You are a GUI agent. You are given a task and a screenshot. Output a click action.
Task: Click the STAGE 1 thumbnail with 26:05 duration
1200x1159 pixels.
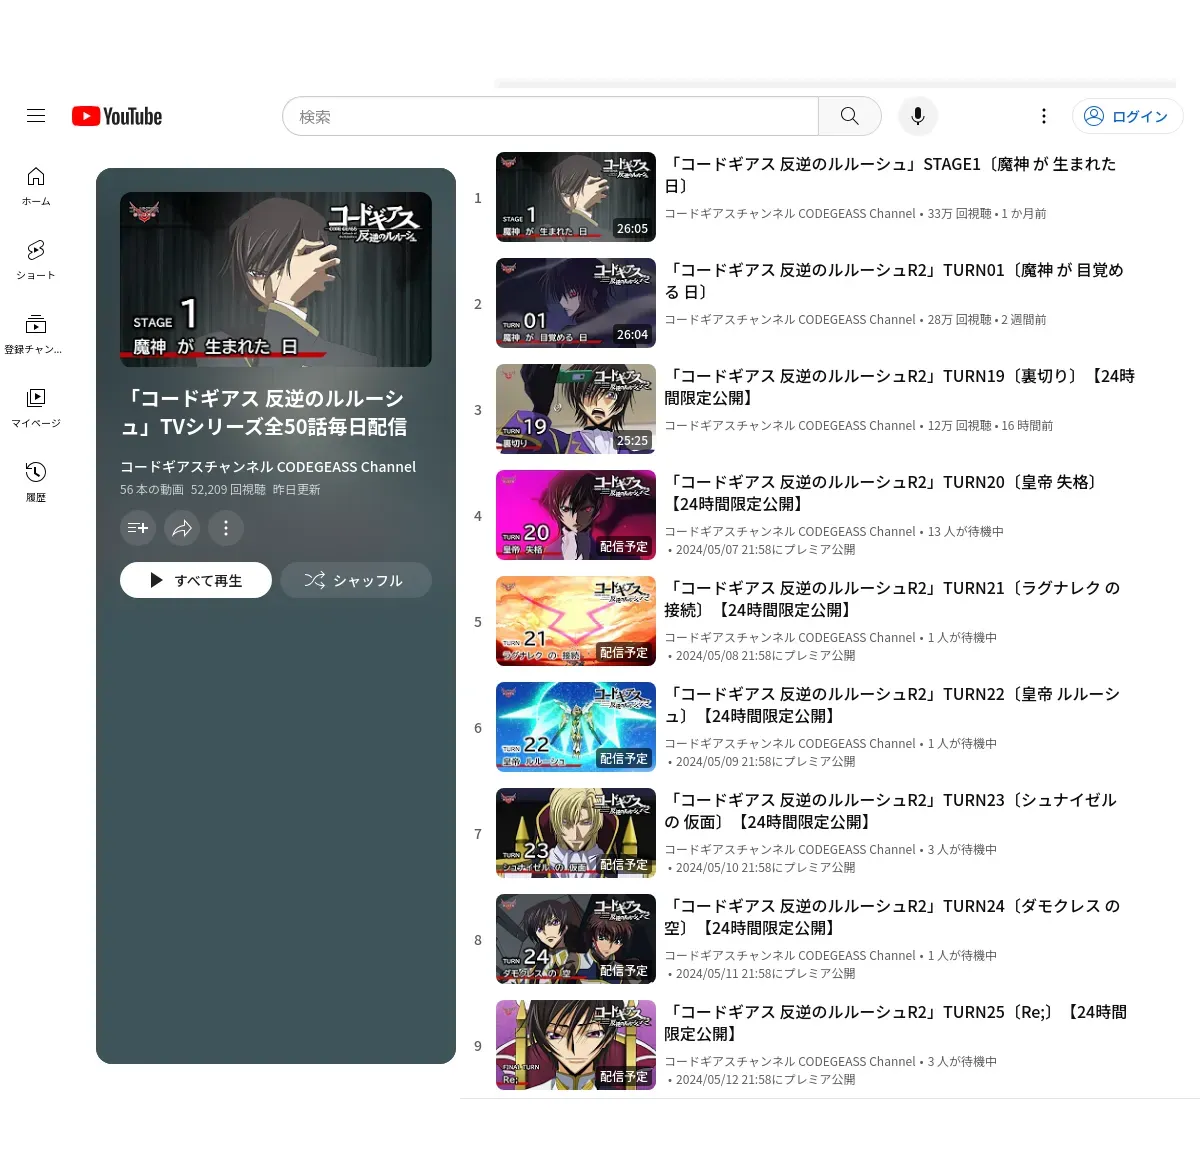(576, 197)
